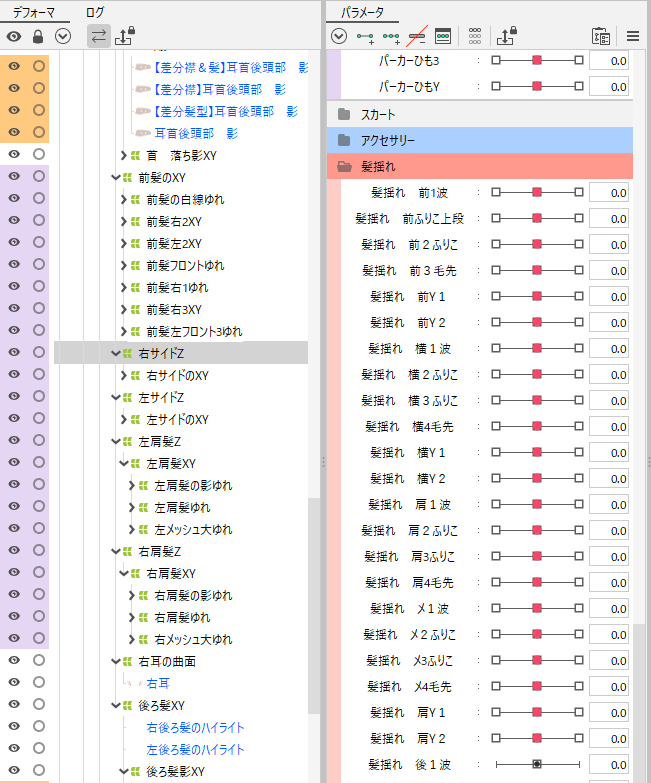Click the value field of パーカーひもY
The height and width of the screenshot is (783, 651).
[x=609, y=86]
